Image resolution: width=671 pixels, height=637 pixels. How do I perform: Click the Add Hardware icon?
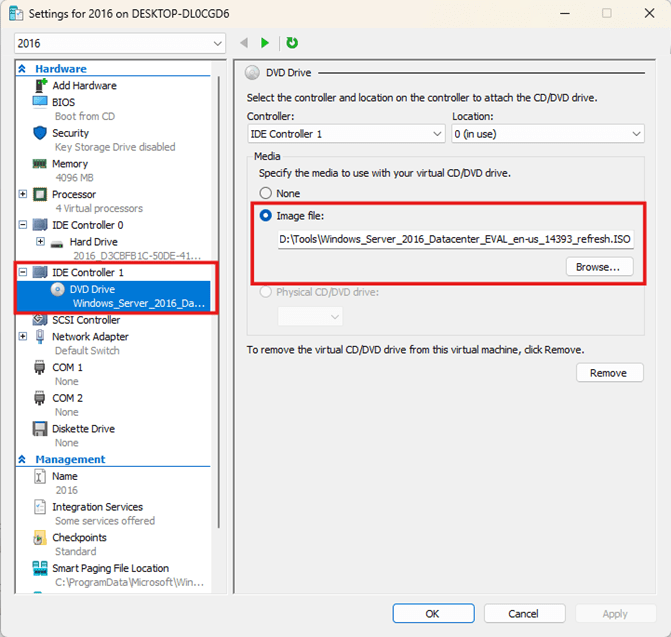pyautogui.click(x=40, y=86)
